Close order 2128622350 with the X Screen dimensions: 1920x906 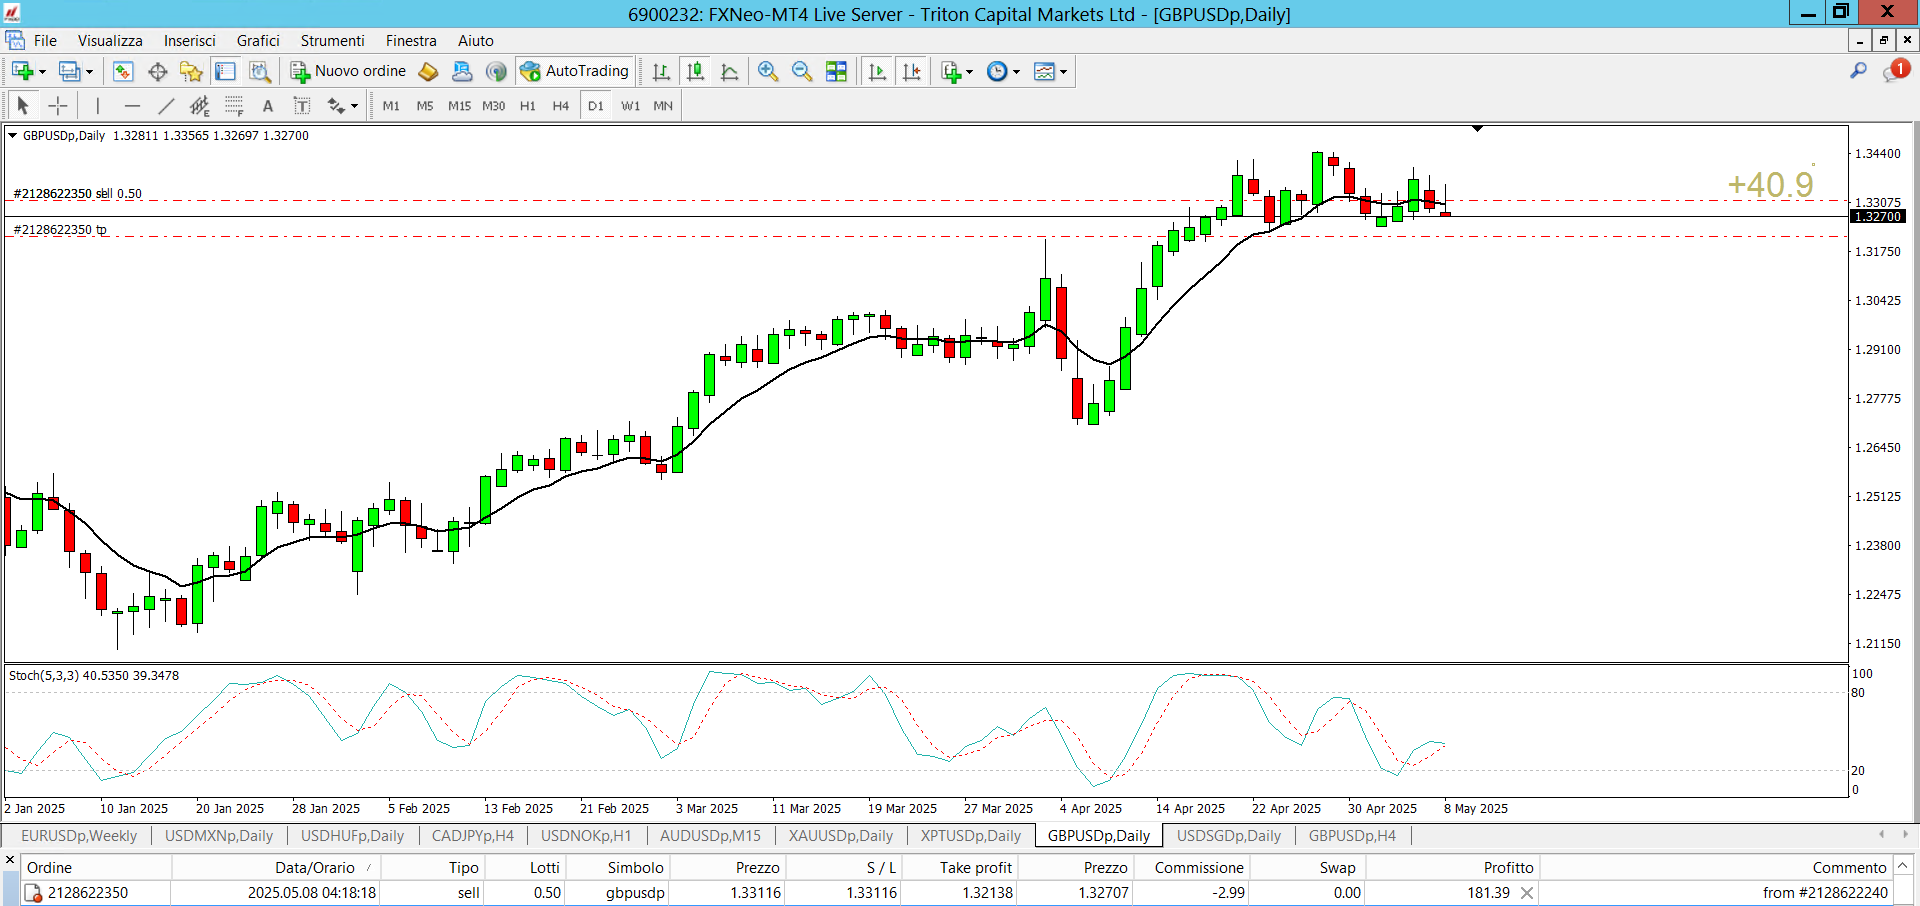tap(1527, 893)
